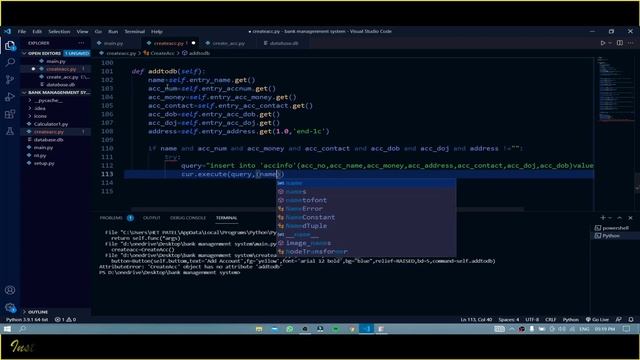The width and height of the screenshot is (640, 360).
Task: Open the Explorer view in activity bar
Action: click(x=10, y=45)
